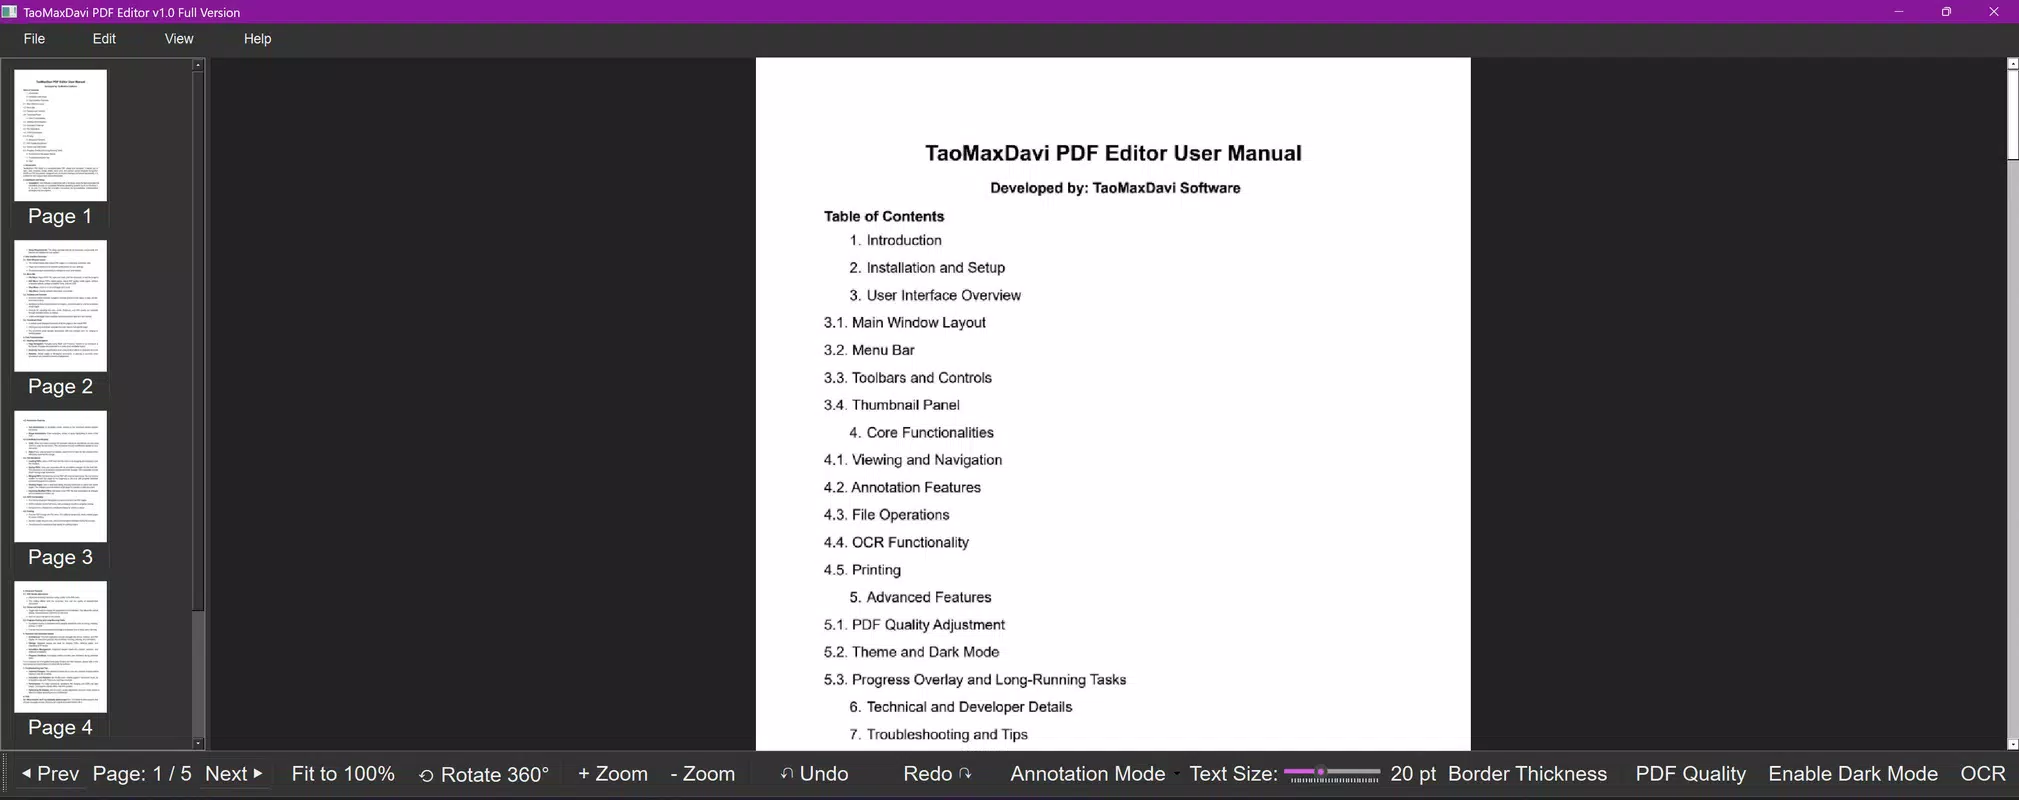2019x800 pixels.
Task: Restore down the PDF Editor window
Action: click(1946, 12)
